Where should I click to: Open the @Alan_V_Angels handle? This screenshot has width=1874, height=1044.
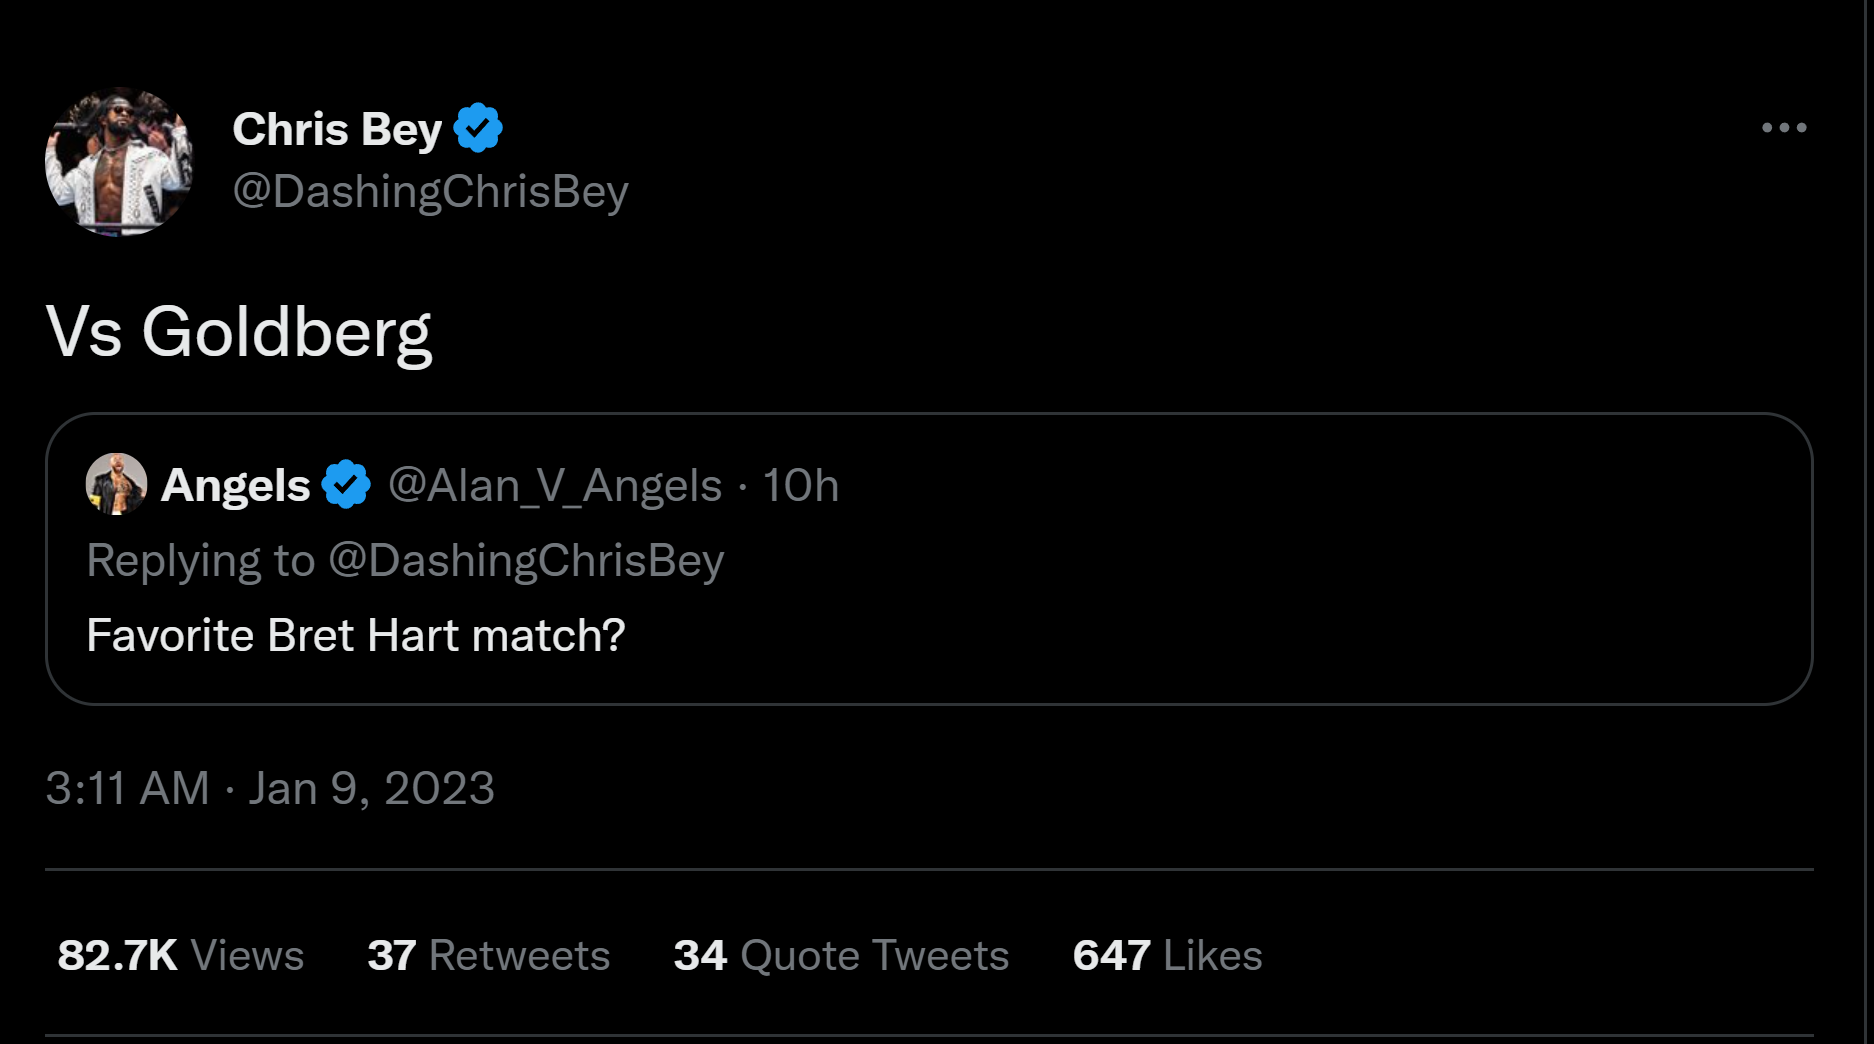click(x=555, y=485)
